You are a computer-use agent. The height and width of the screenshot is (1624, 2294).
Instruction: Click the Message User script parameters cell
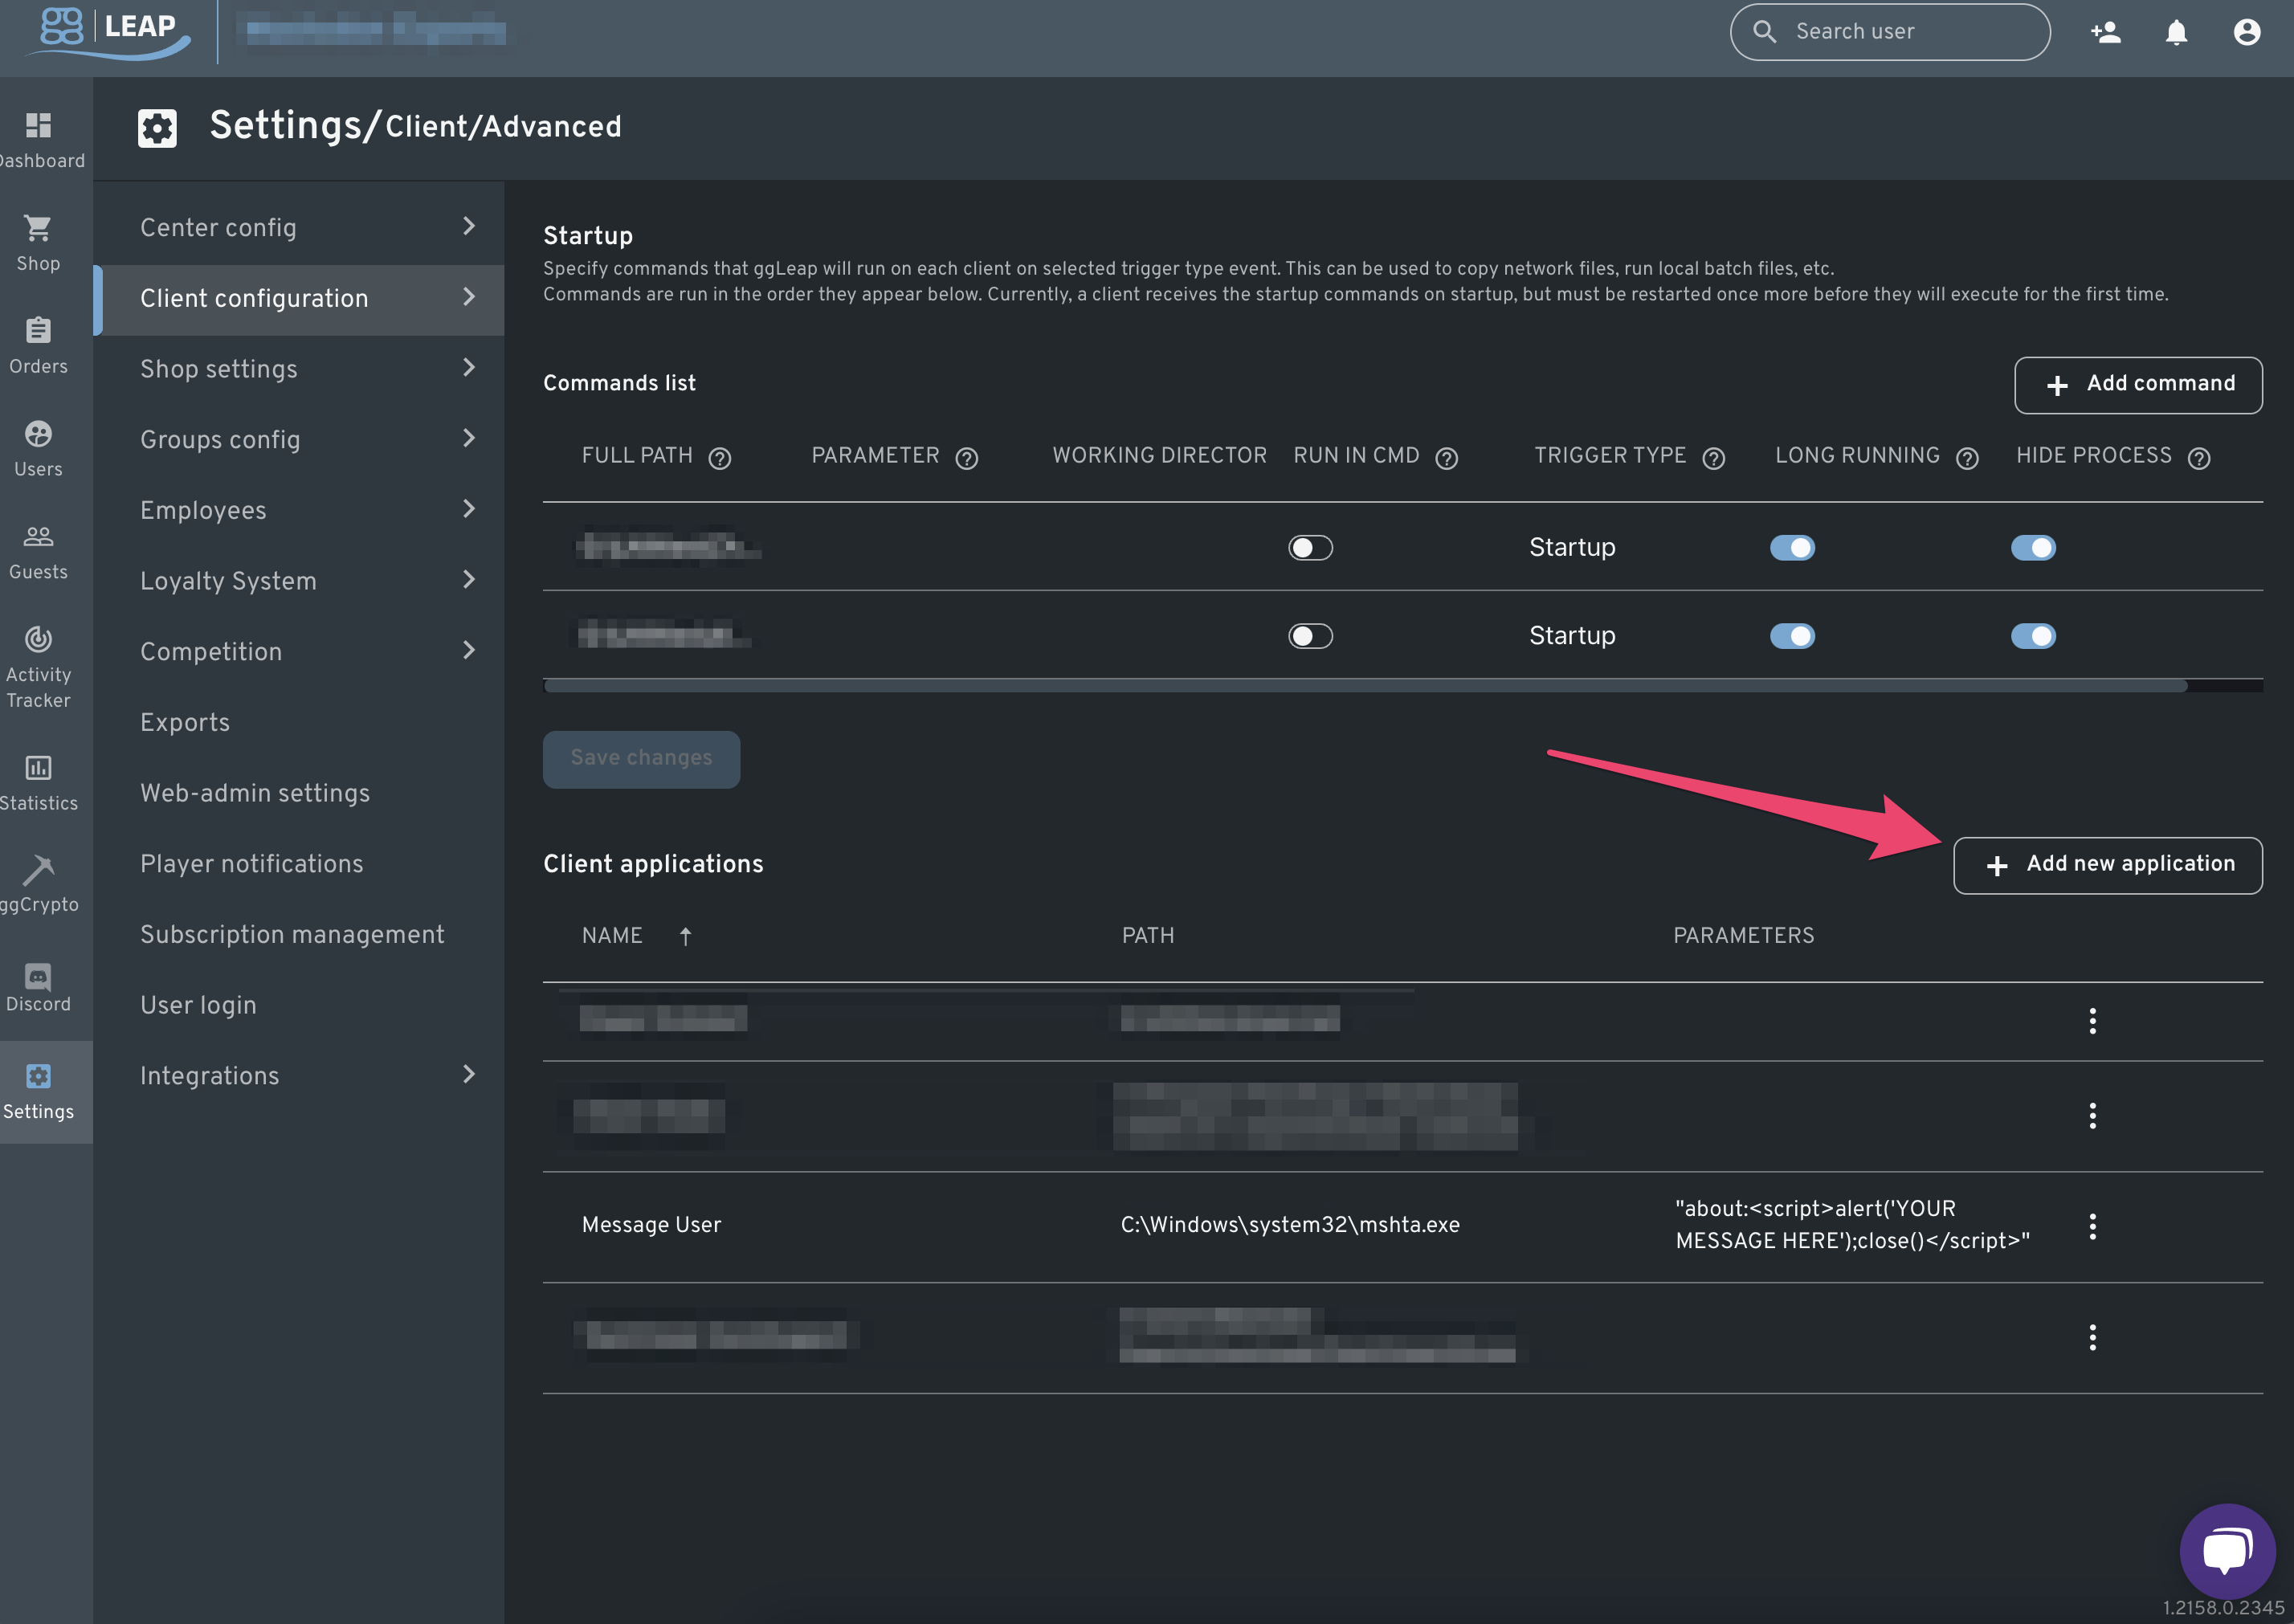1853,1225
